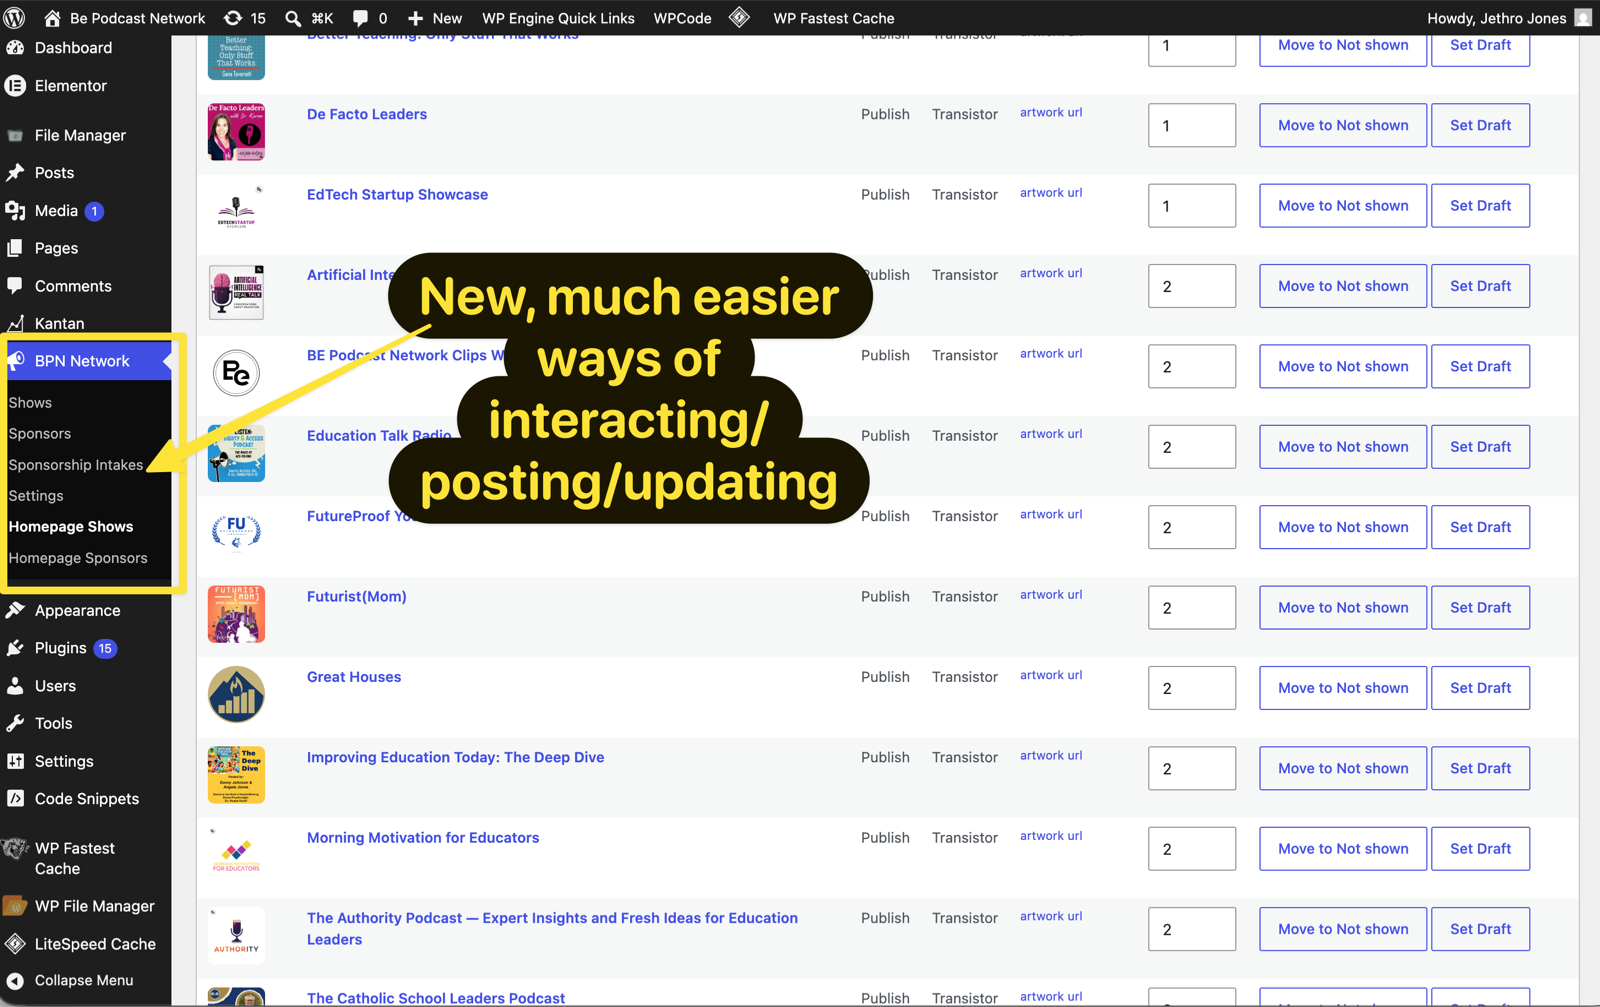The image size is (1600, 1007).
Task: Open the Shows submenu item
Action: [30, 403]
